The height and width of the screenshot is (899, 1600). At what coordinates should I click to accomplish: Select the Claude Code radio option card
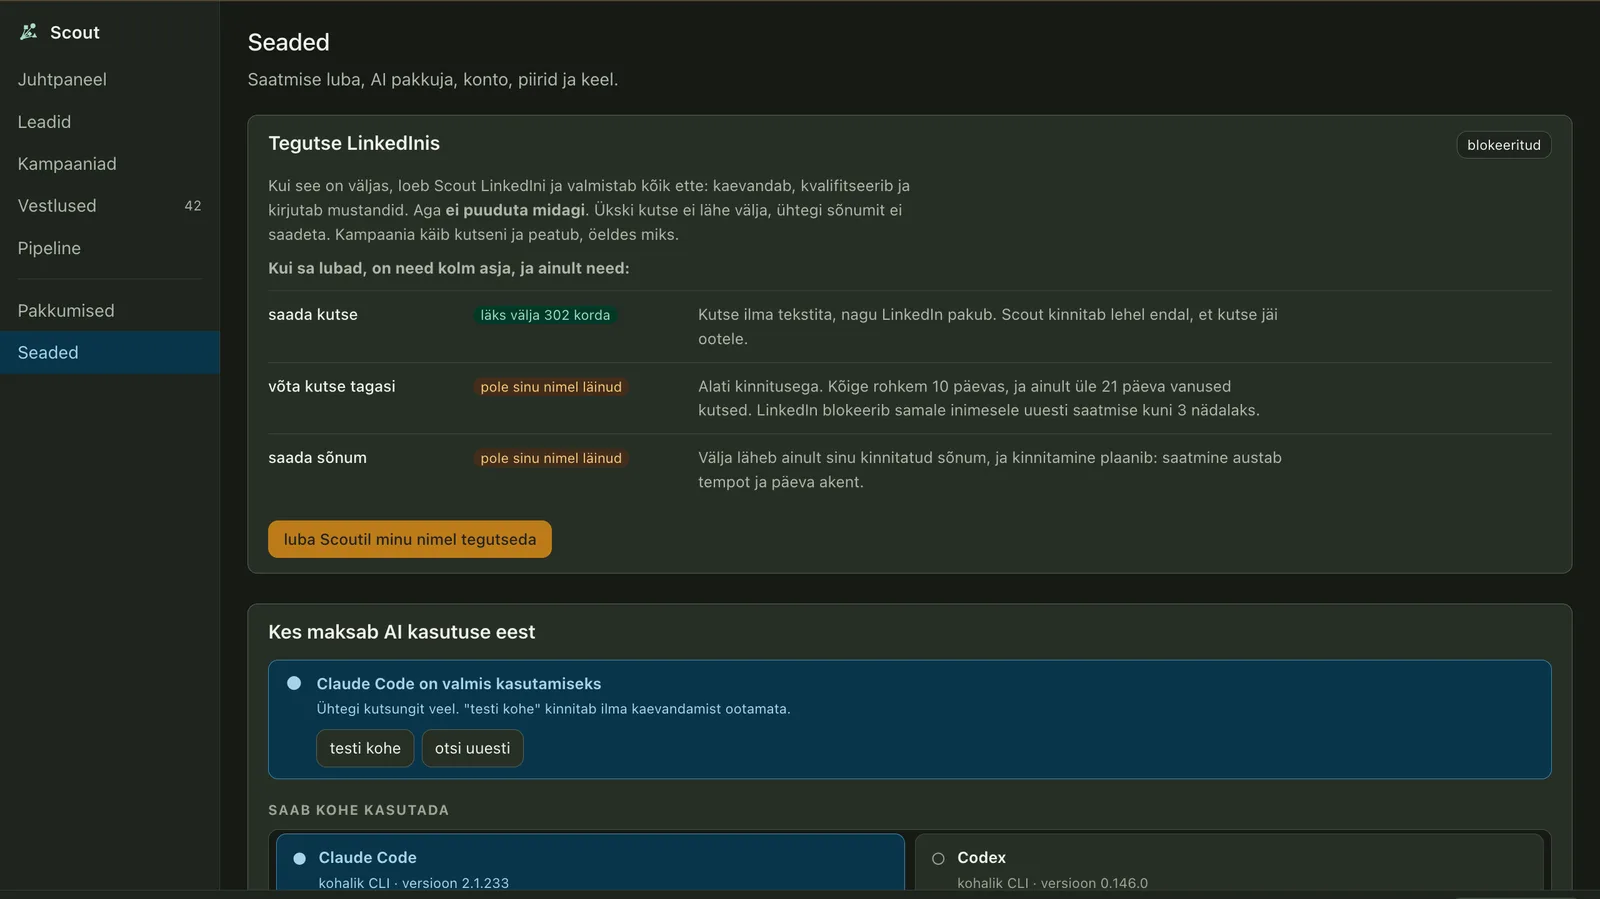(590, 862)
